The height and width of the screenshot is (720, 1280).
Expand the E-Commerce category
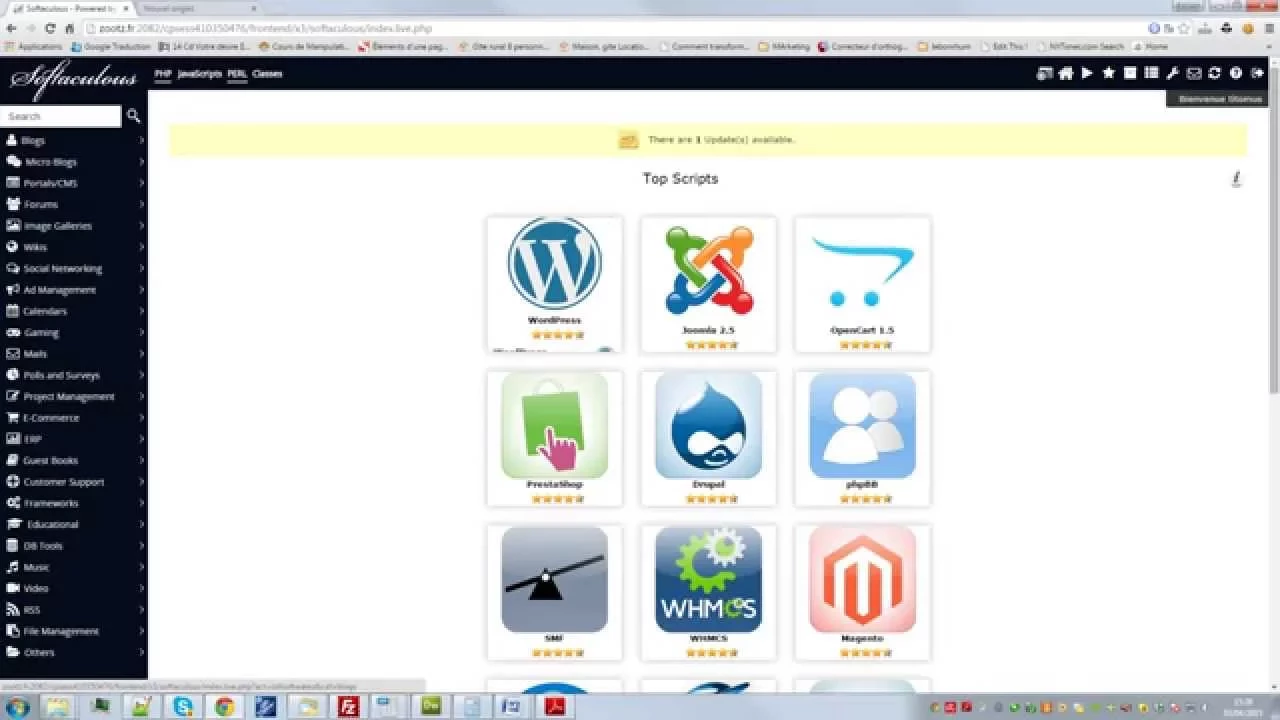74,418
